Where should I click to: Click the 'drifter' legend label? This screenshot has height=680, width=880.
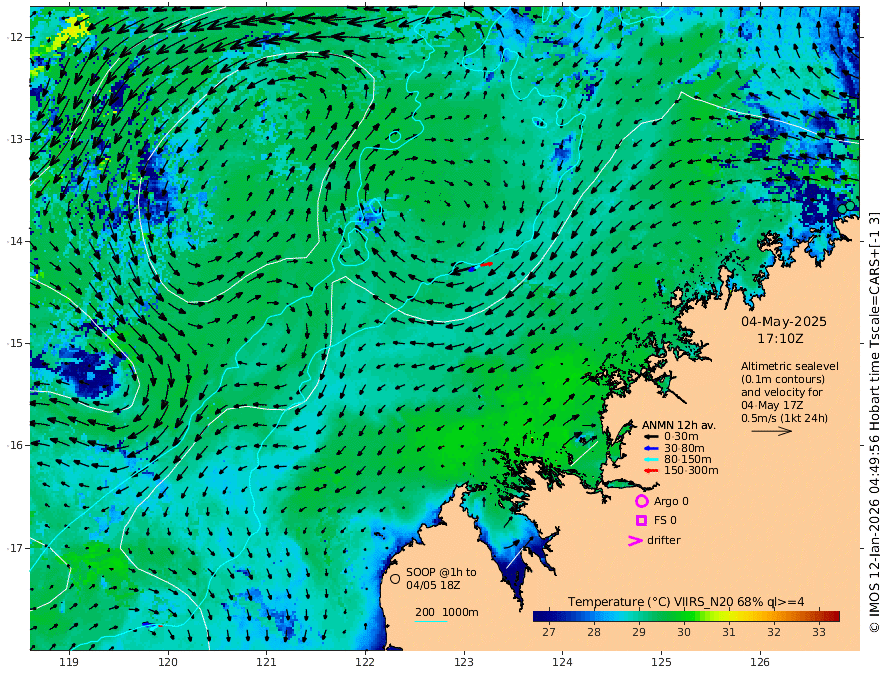(x=663, y=540)
